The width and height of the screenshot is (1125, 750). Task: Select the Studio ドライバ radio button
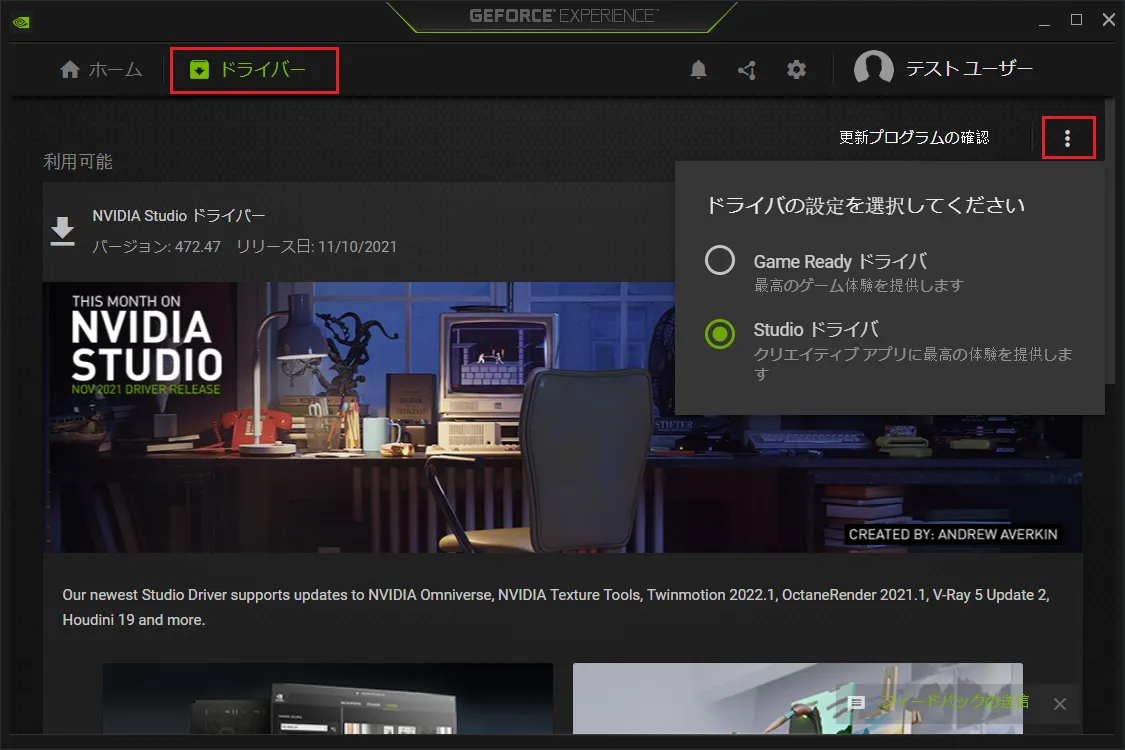(720, 334)
